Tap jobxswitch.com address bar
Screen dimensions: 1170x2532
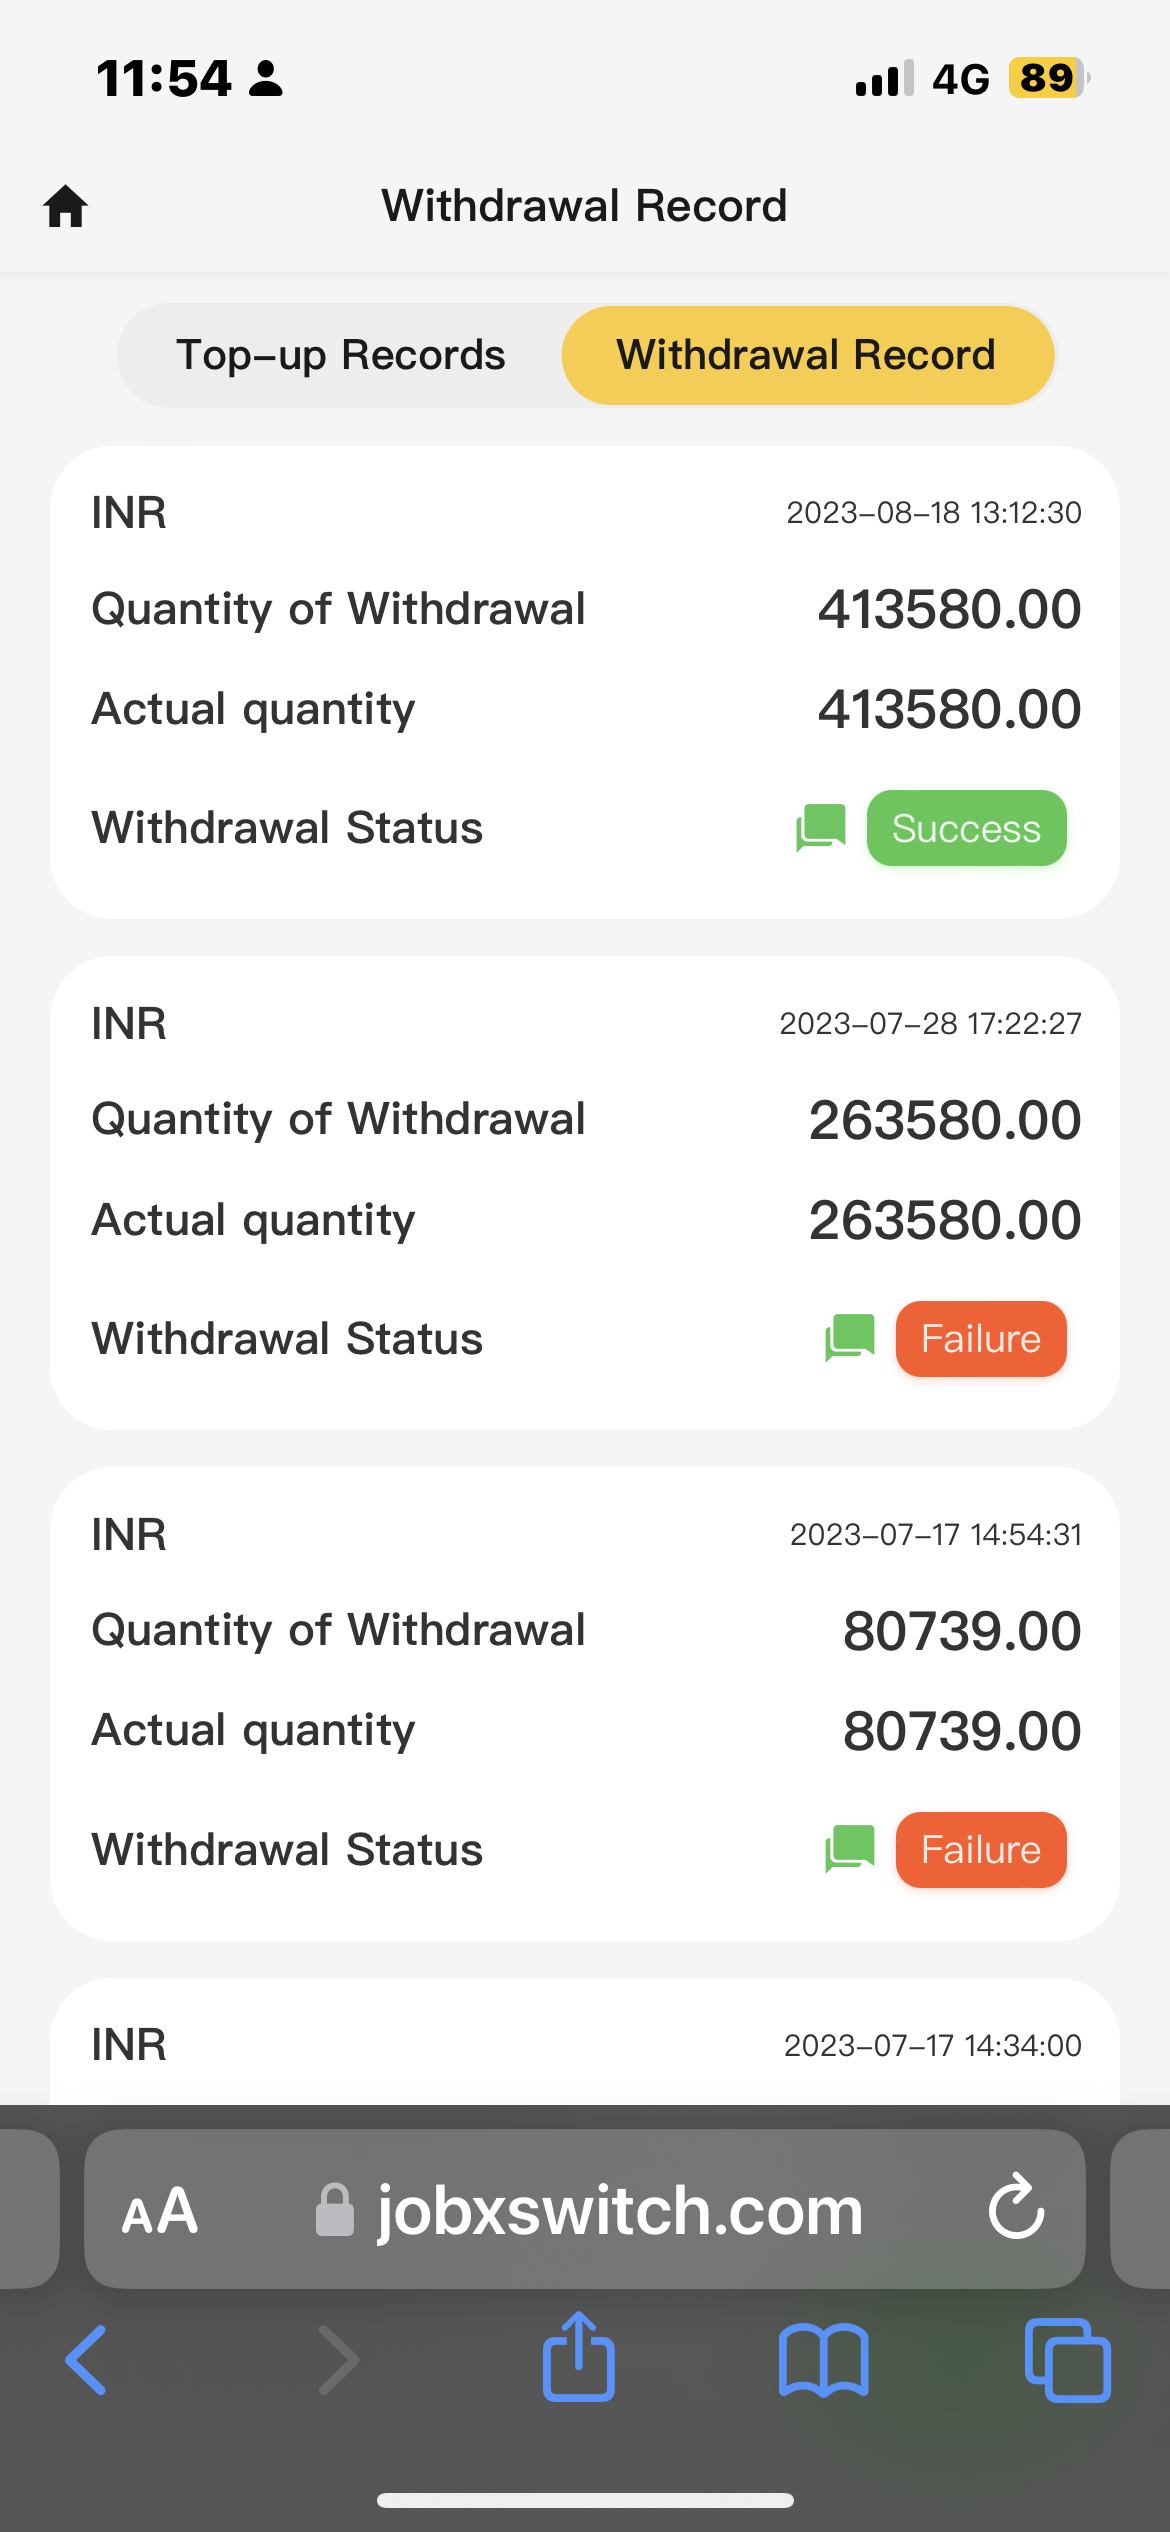pyautogui.click(x=619, y=2210)
